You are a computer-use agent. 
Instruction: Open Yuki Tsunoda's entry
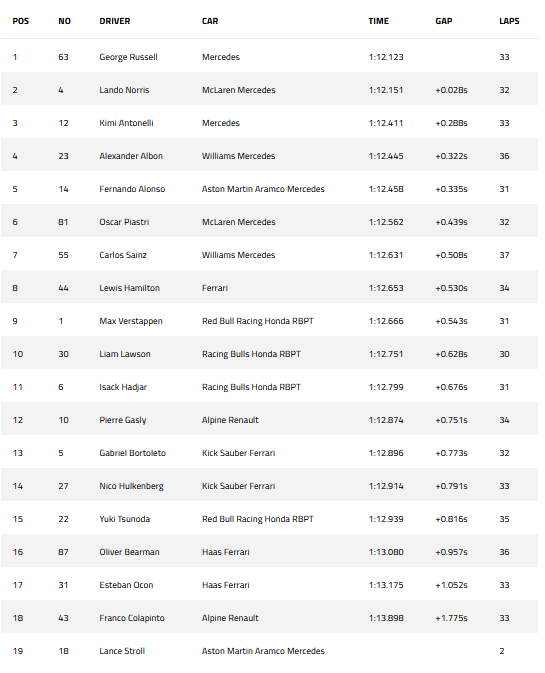tap(125, 519)
